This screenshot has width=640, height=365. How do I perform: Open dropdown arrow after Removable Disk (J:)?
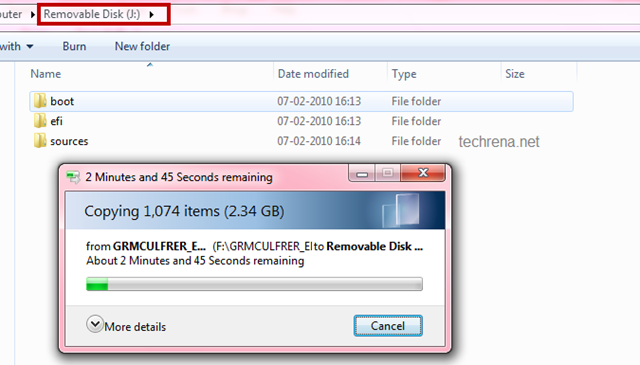(x=152, y=15)
